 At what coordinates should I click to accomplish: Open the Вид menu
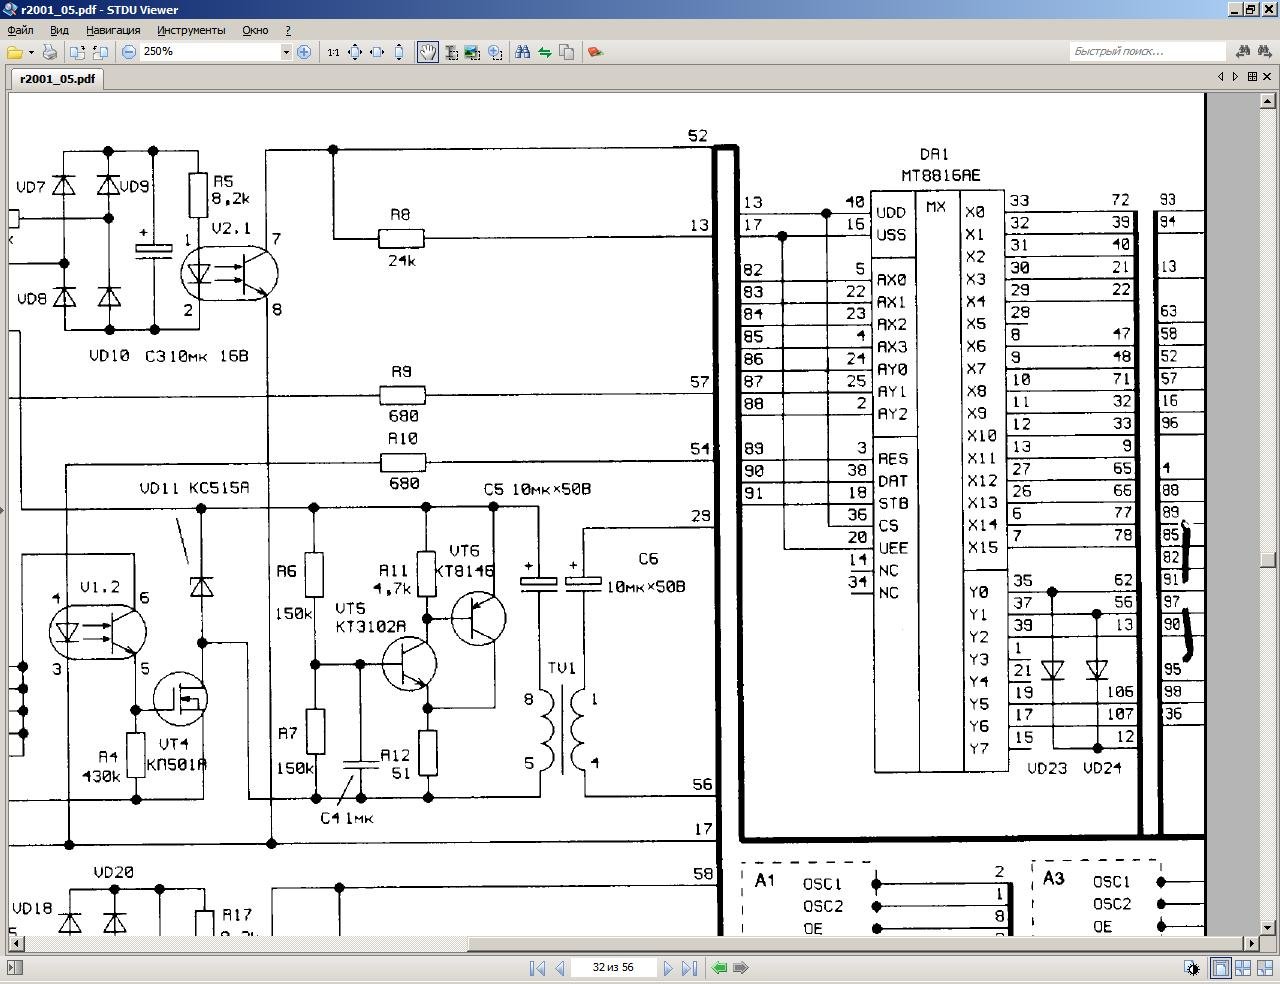(x=59, y=30)
